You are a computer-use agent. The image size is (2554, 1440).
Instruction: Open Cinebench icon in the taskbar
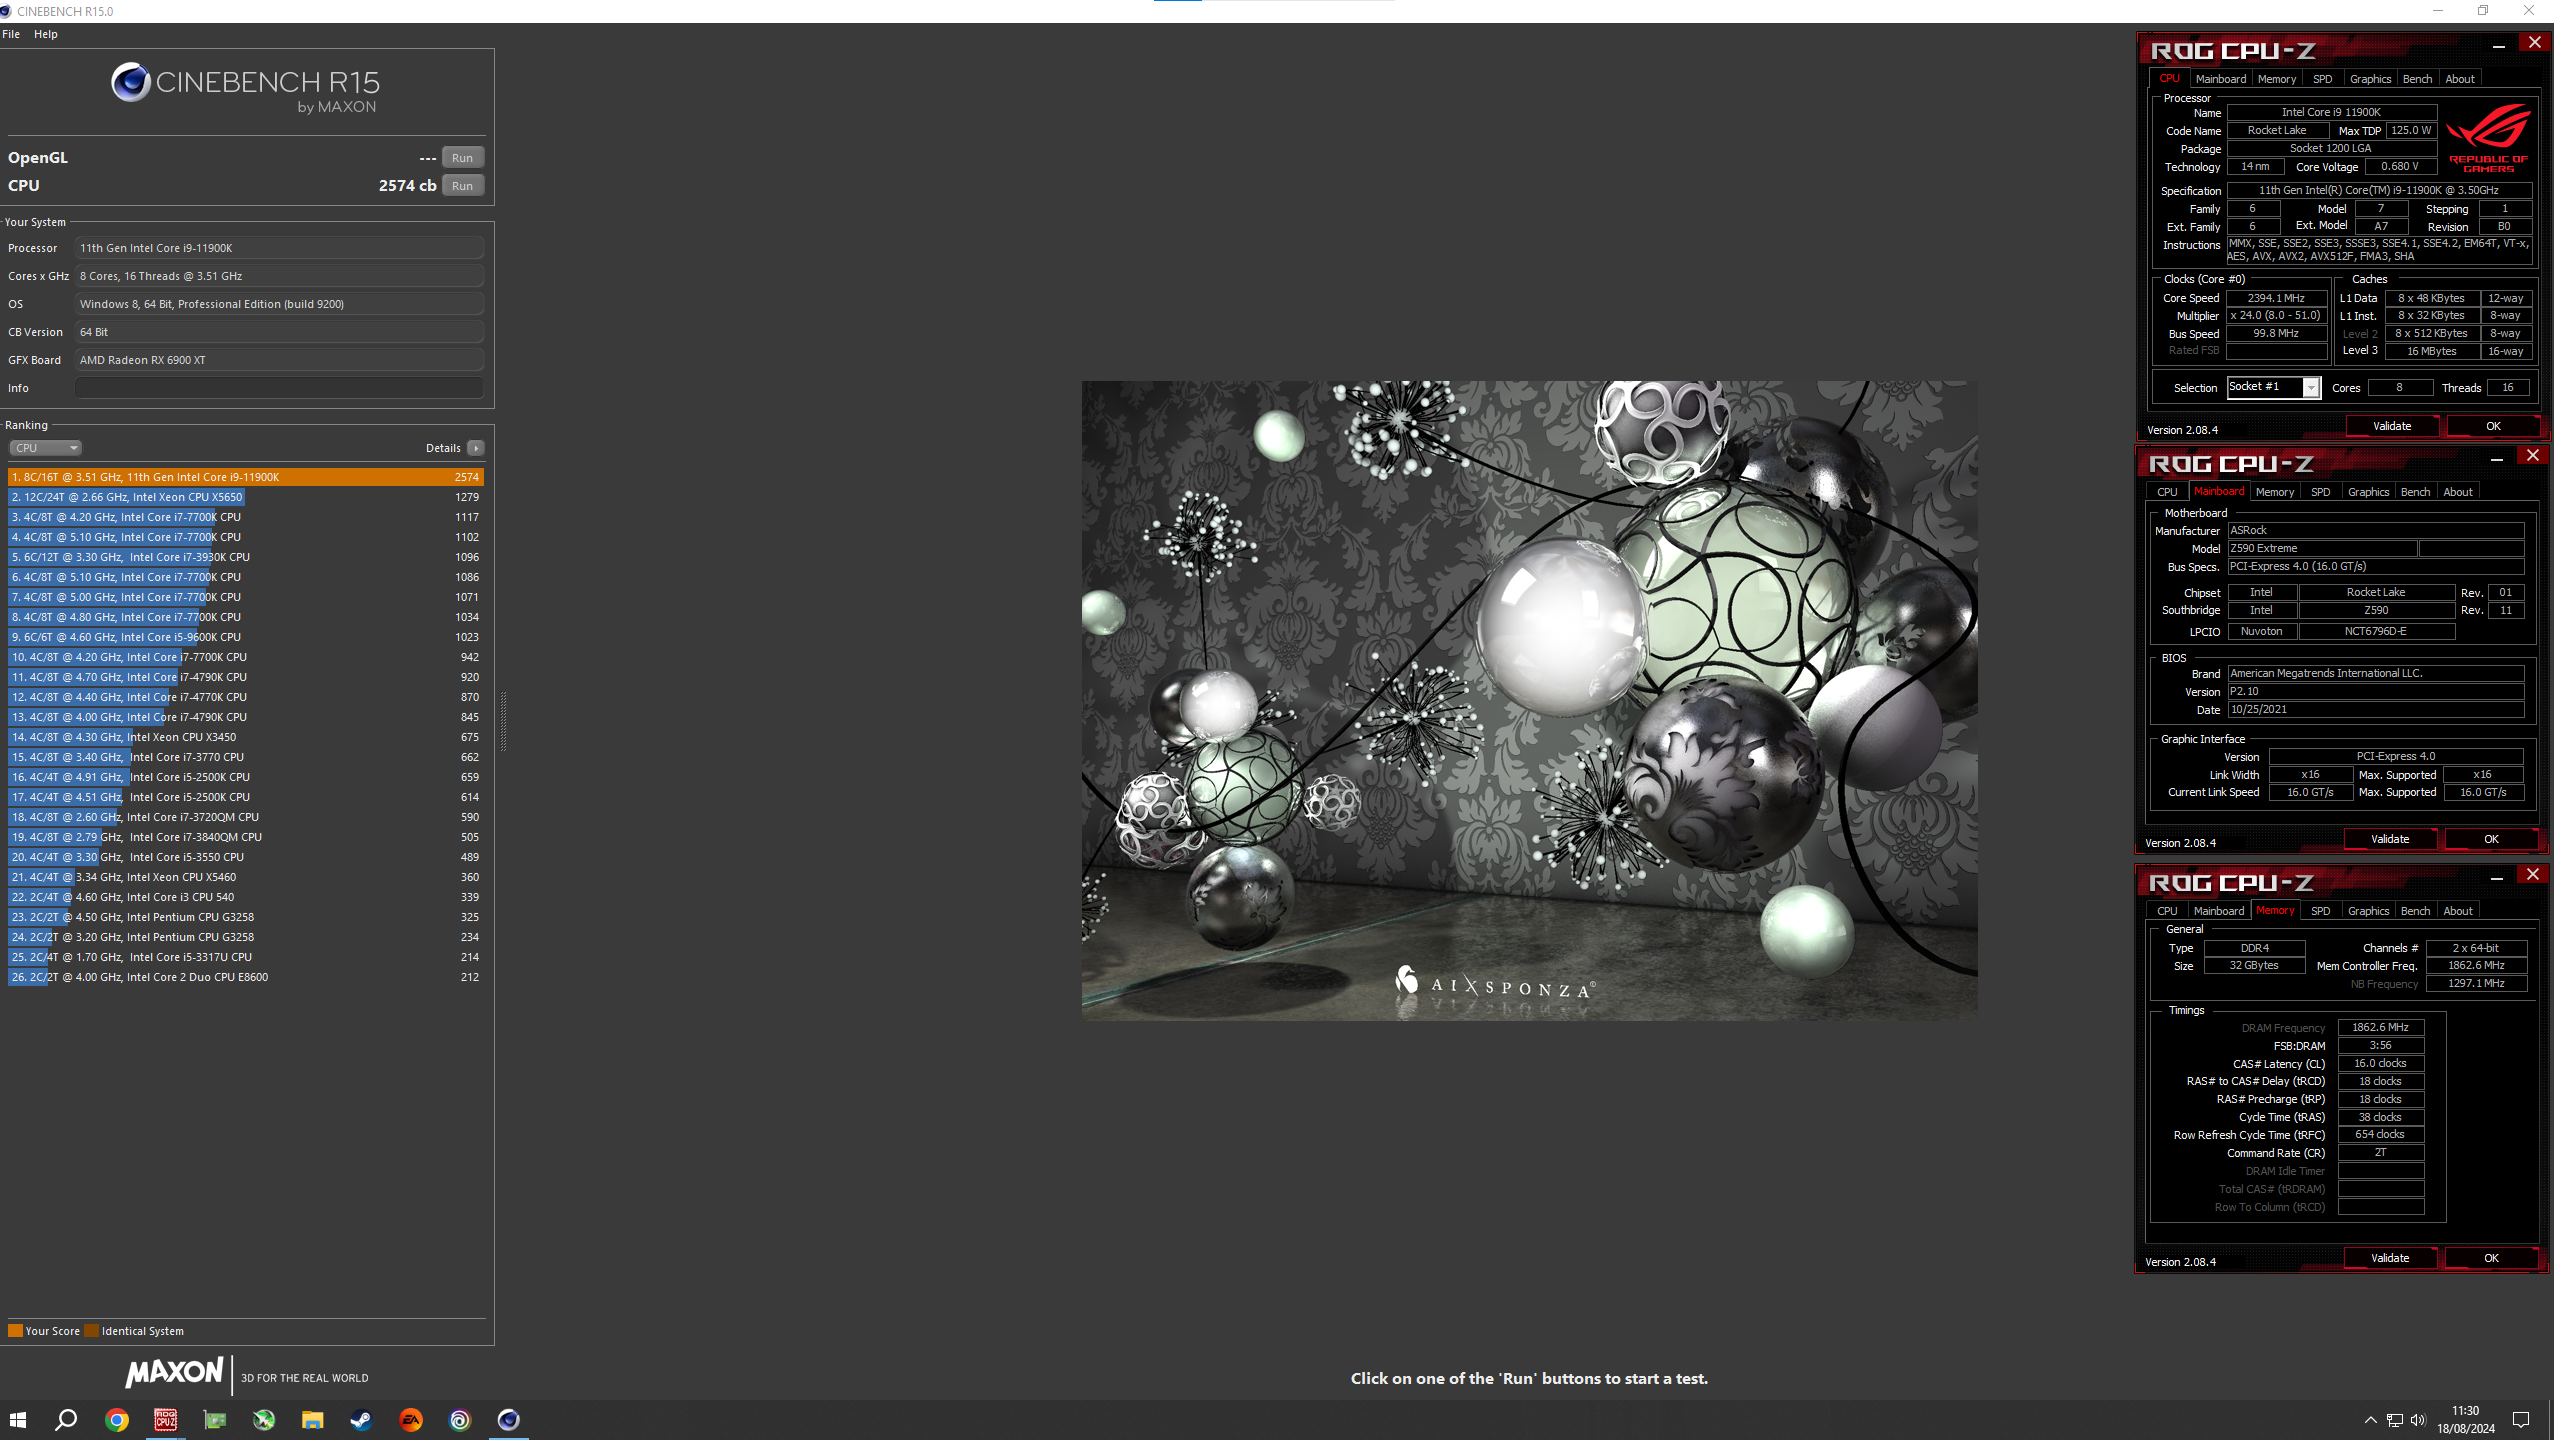click(509, 1420)
